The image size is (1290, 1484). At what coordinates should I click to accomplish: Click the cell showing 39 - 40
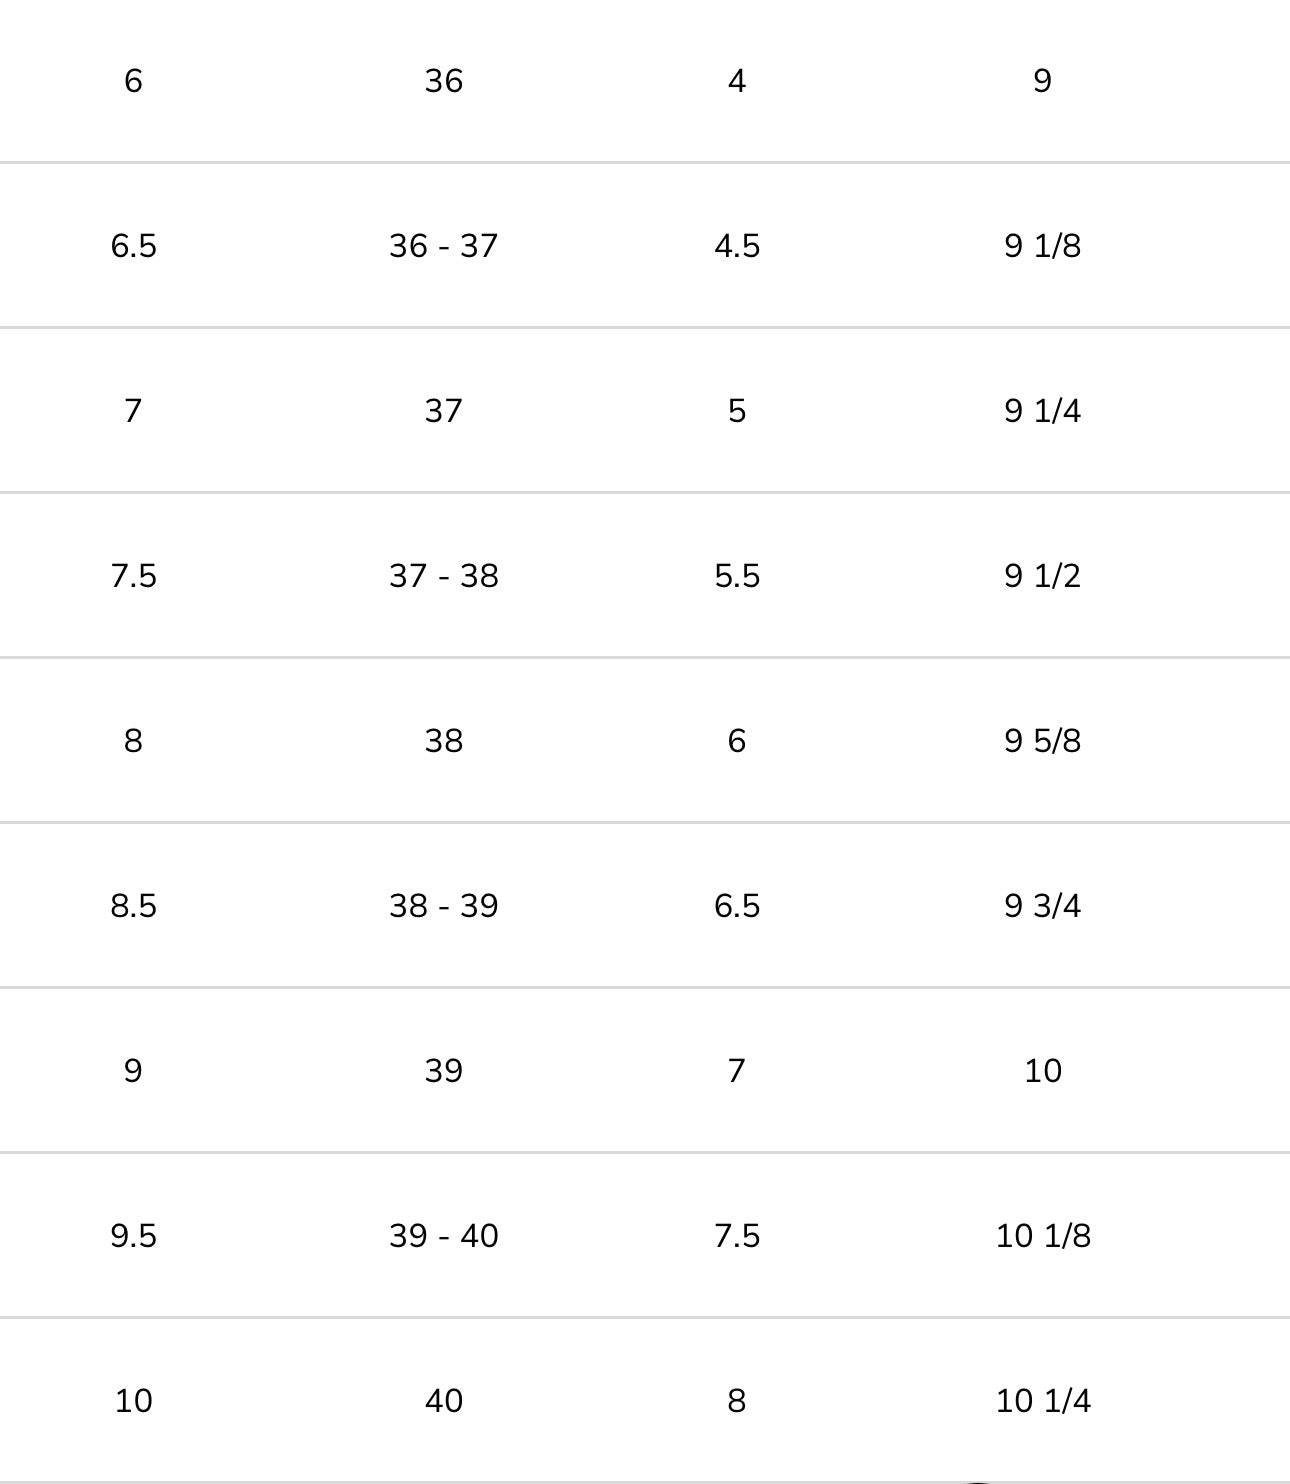click(443, 1236)
